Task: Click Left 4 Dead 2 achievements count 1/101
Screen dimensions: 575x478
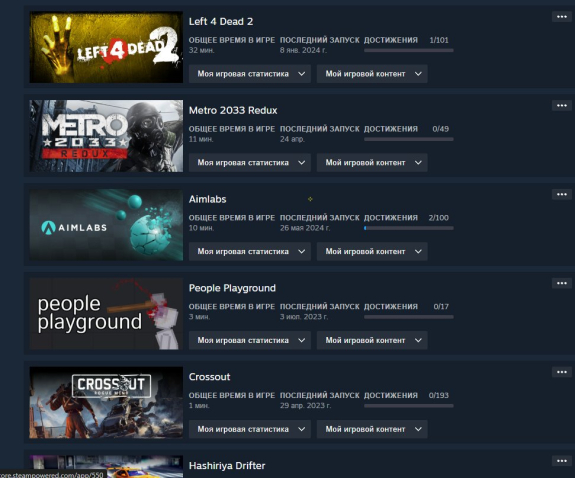Action: pos(439,40)
